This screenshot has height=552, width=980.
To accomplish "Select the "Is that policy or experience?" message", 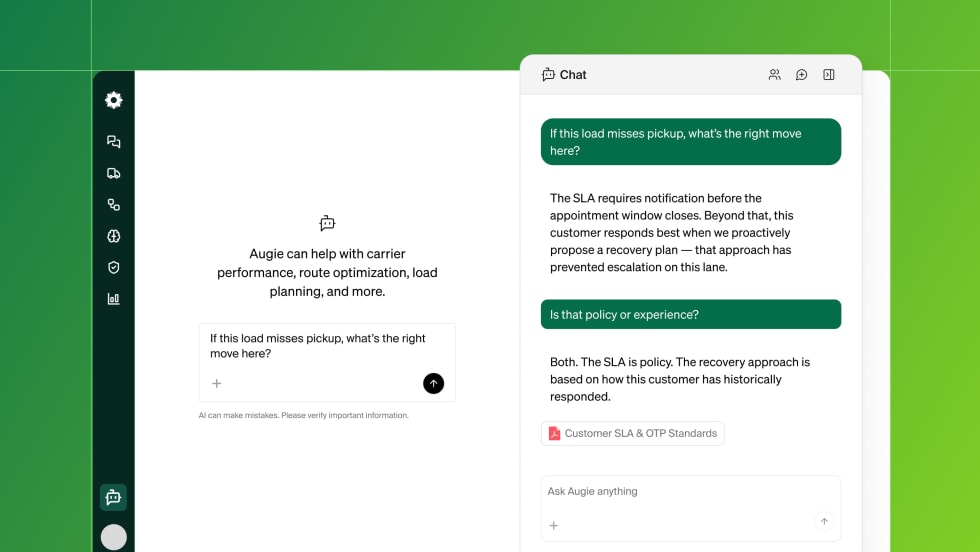I will pos(690,314).
